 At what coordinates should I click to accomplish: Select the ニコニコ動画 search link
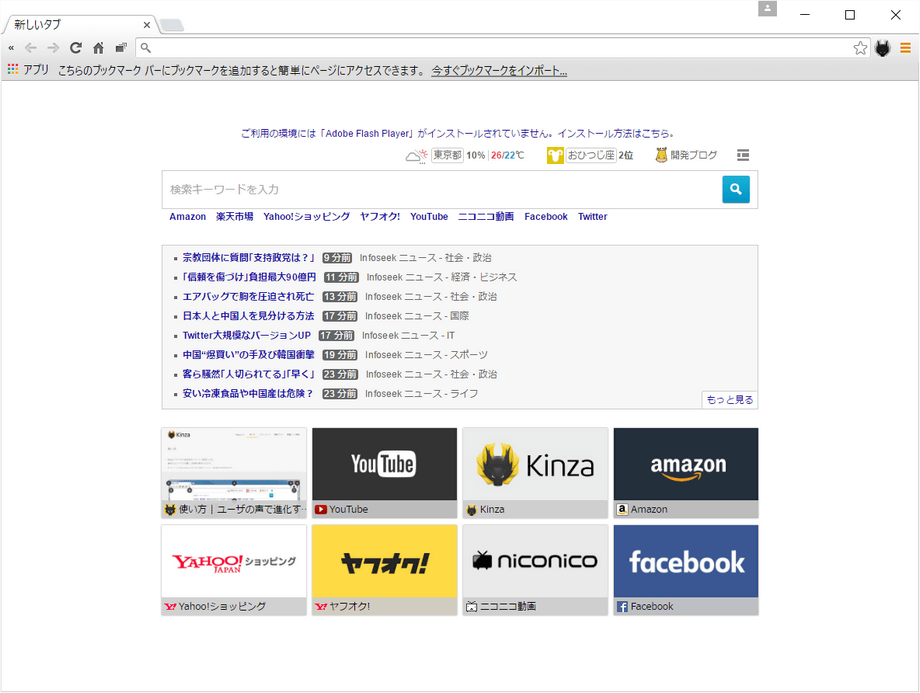(486, 217)
